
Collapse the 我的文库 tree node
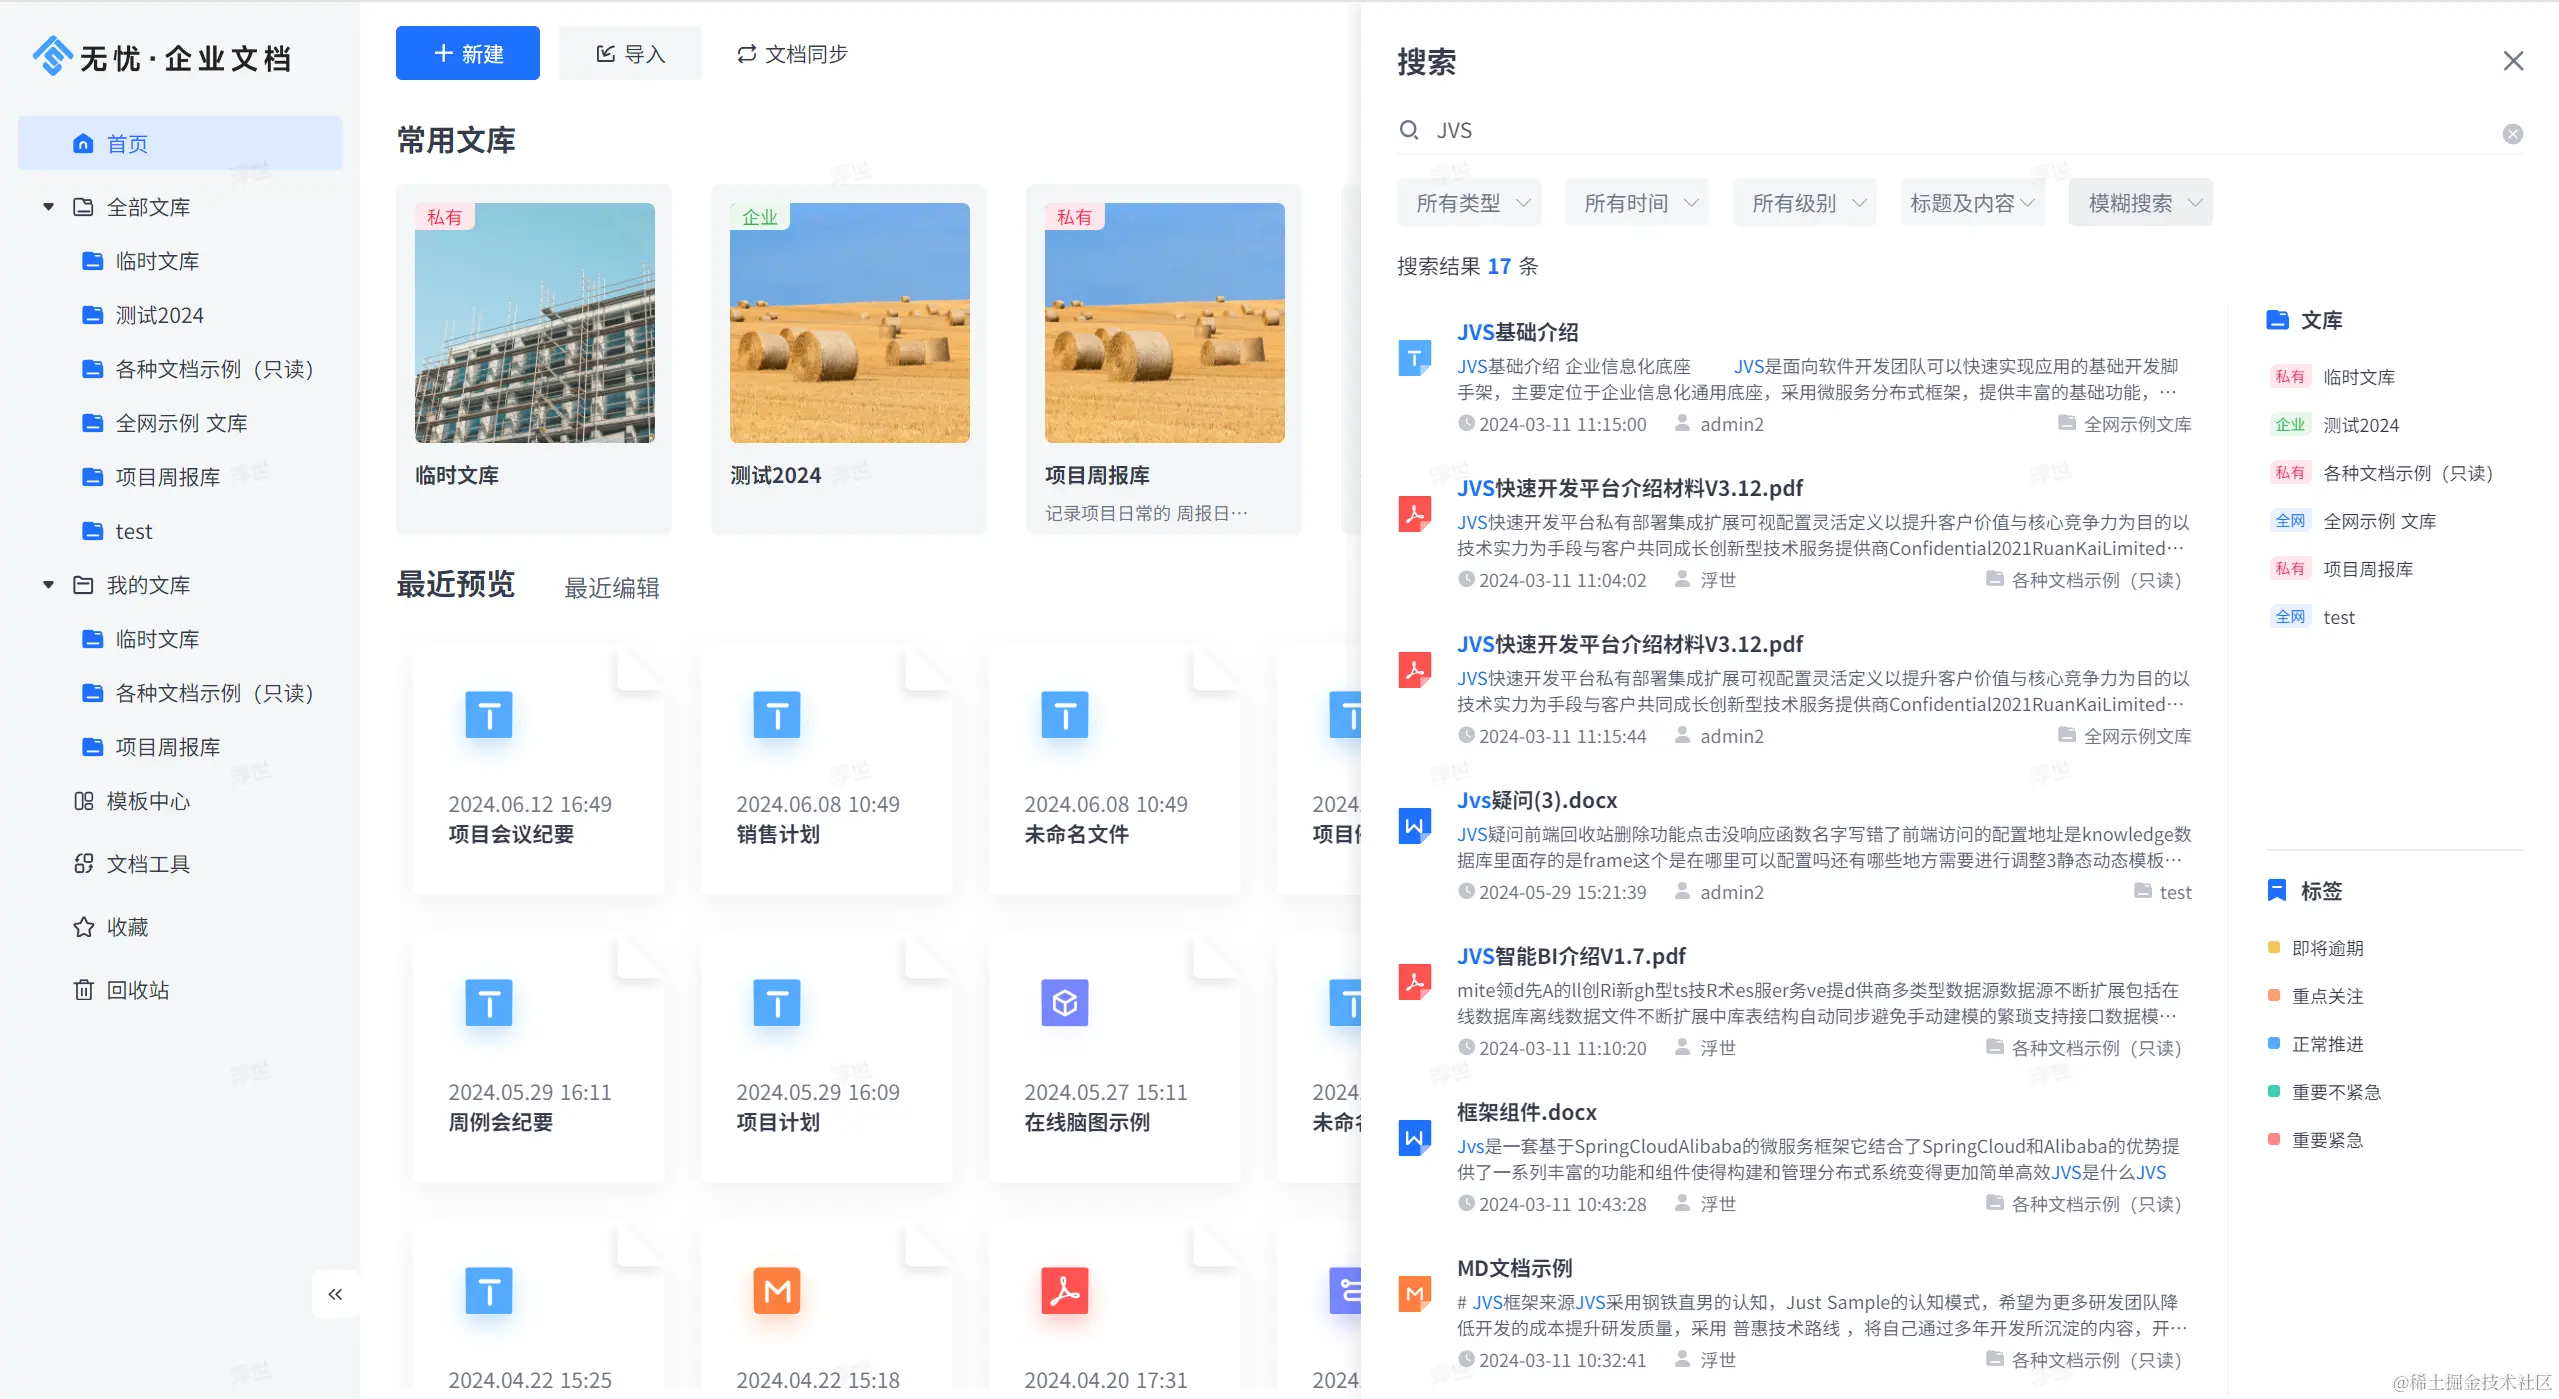coord(48,585)
